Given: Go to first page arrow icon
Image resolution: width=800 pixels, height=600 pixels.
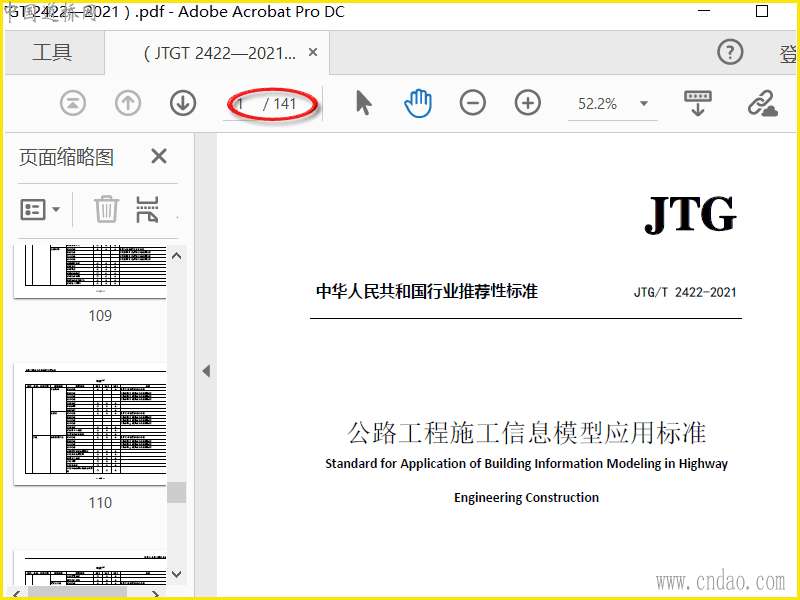Looking at the screenshot, I should pyautogui.click(x=73, y=104).
